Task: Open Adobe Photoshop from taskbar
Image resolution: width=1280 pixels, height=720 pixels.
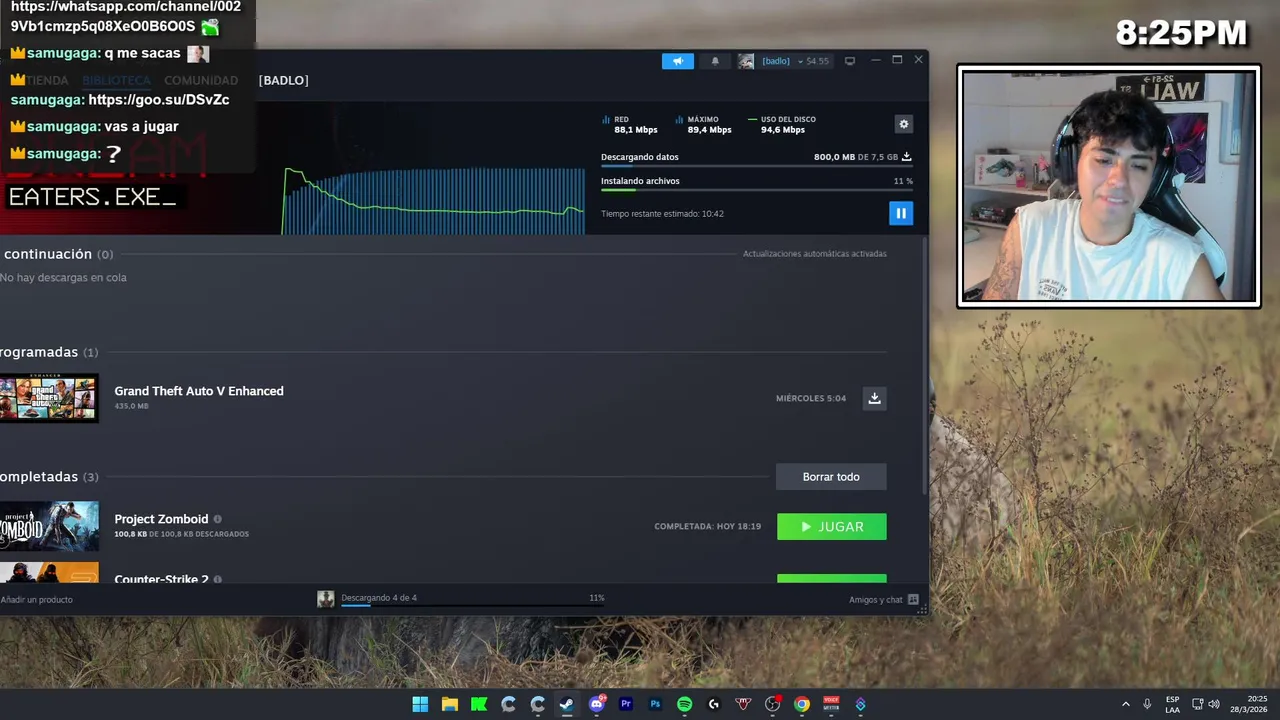Action: coord(655,704)
